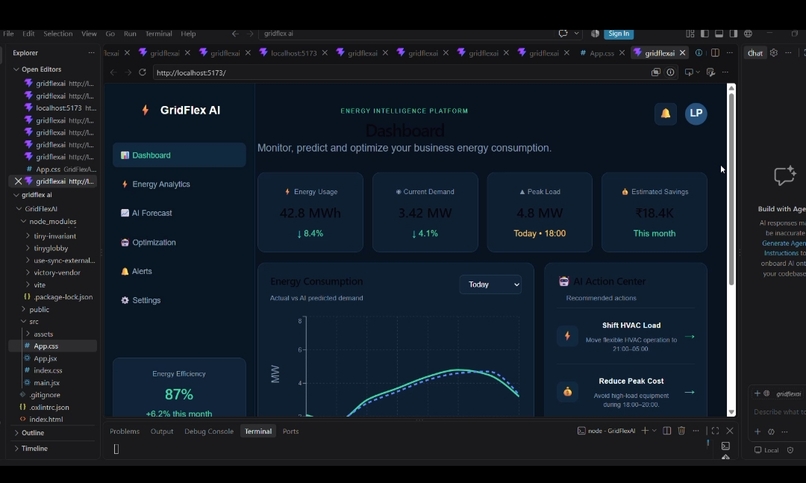Image resolution: width=806 pixels, height=483 pixels.
Task: Maximize the terminal panel size
Action: [x=715, y=431]
